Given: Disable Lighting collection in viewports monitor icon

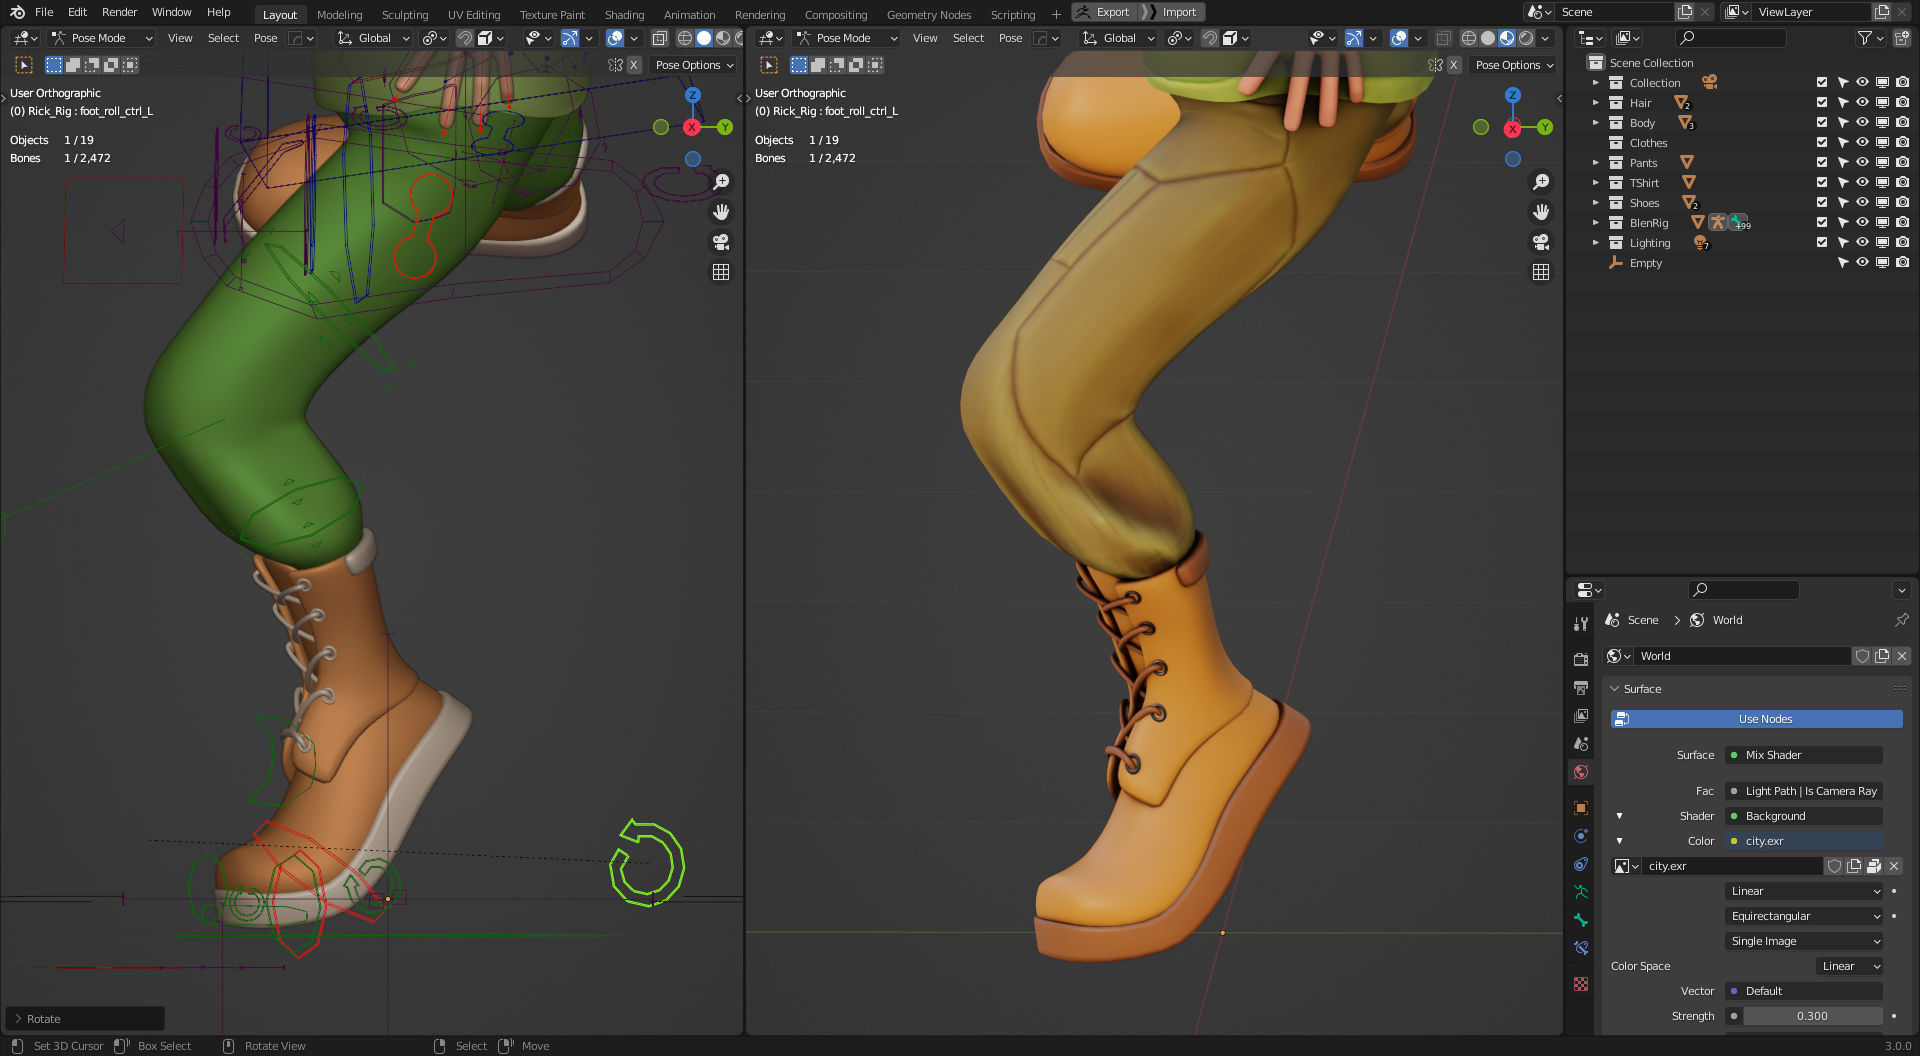Looking at the screenshot, I should click(x=1882, y=243).
